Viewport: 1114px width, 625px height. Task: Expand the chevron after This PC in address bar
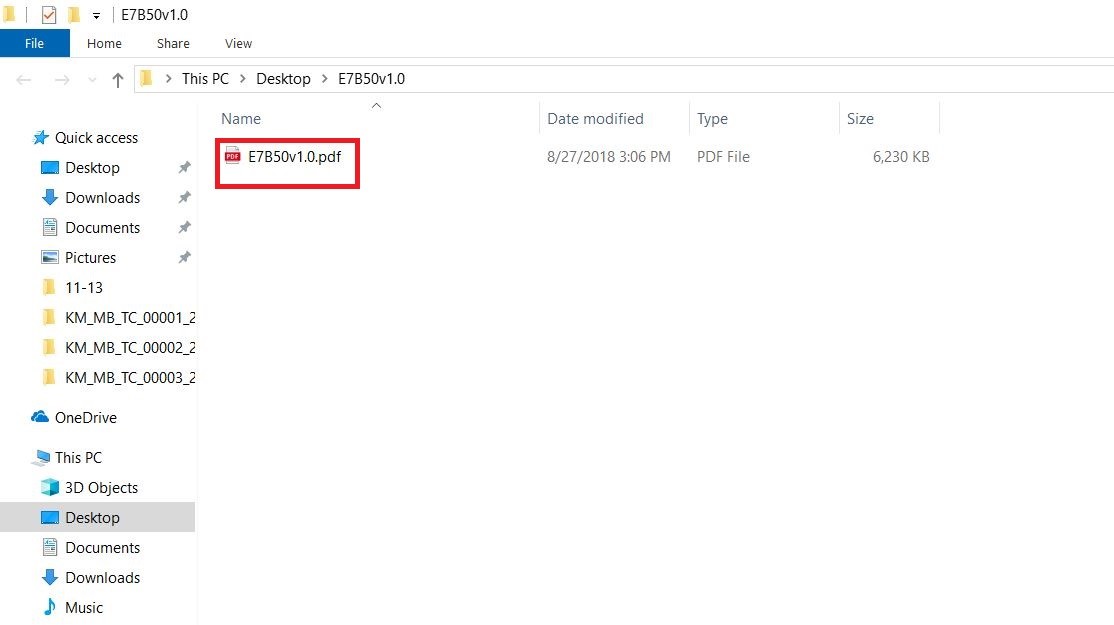[x=243, y=79]
